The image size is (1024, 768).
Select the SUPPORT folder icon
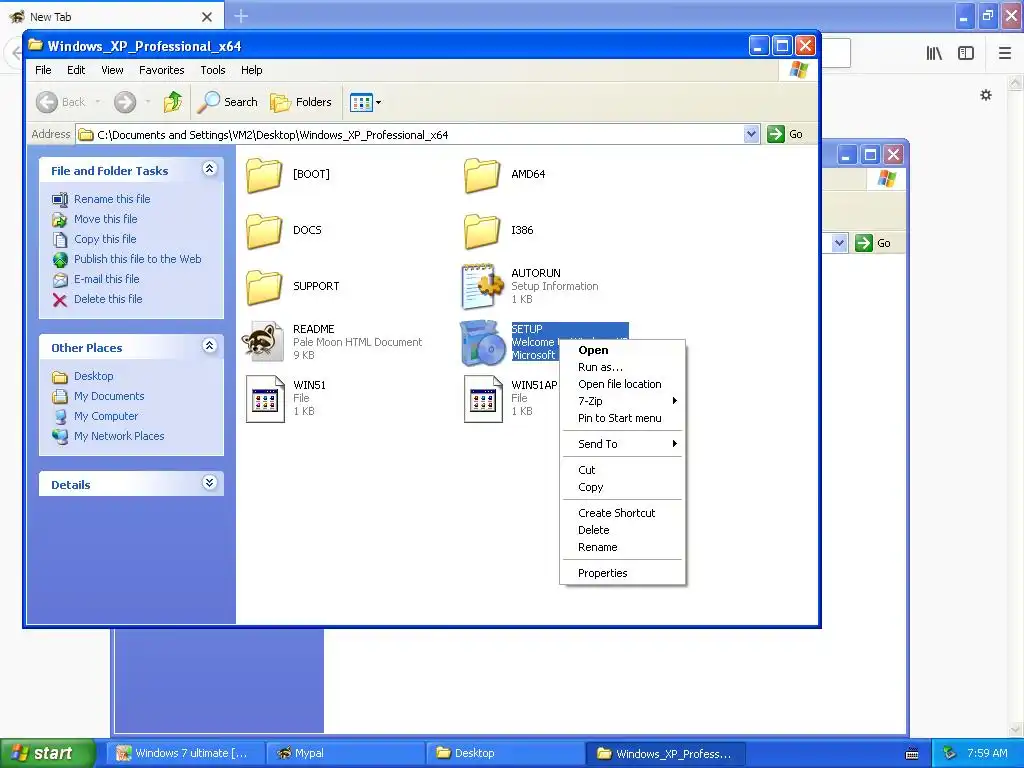264,287
